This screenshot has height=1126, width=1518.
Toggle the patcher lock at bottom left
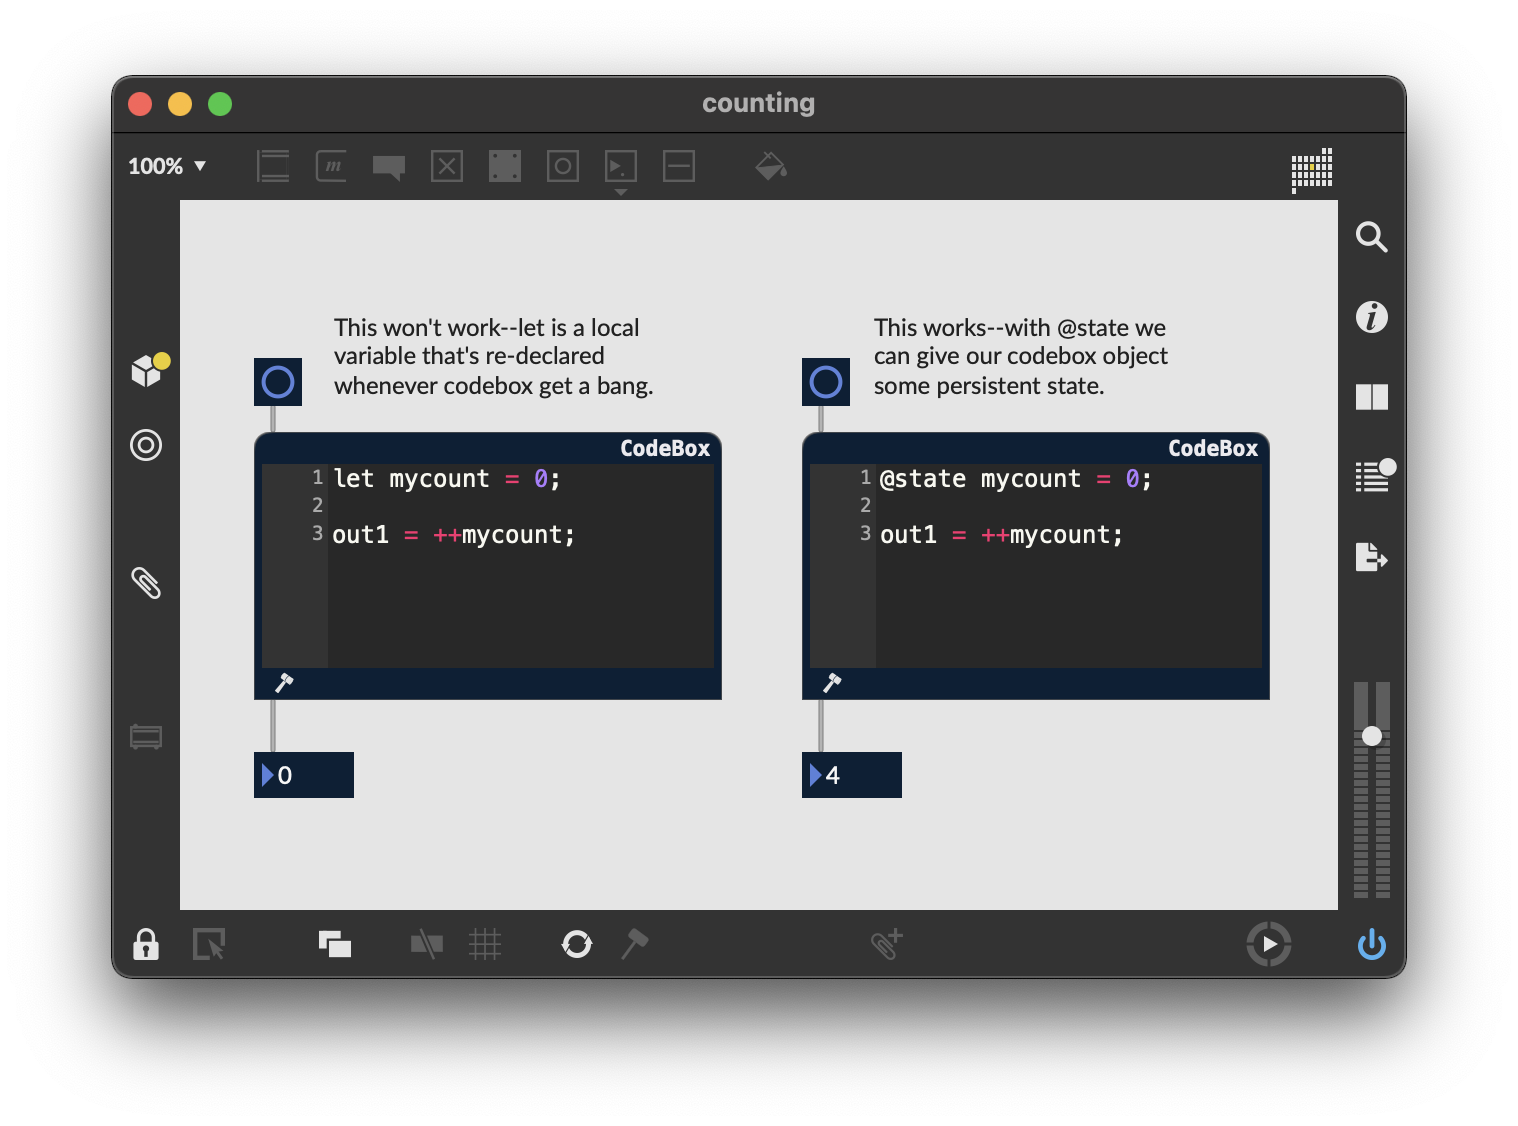tap(146, 944)
